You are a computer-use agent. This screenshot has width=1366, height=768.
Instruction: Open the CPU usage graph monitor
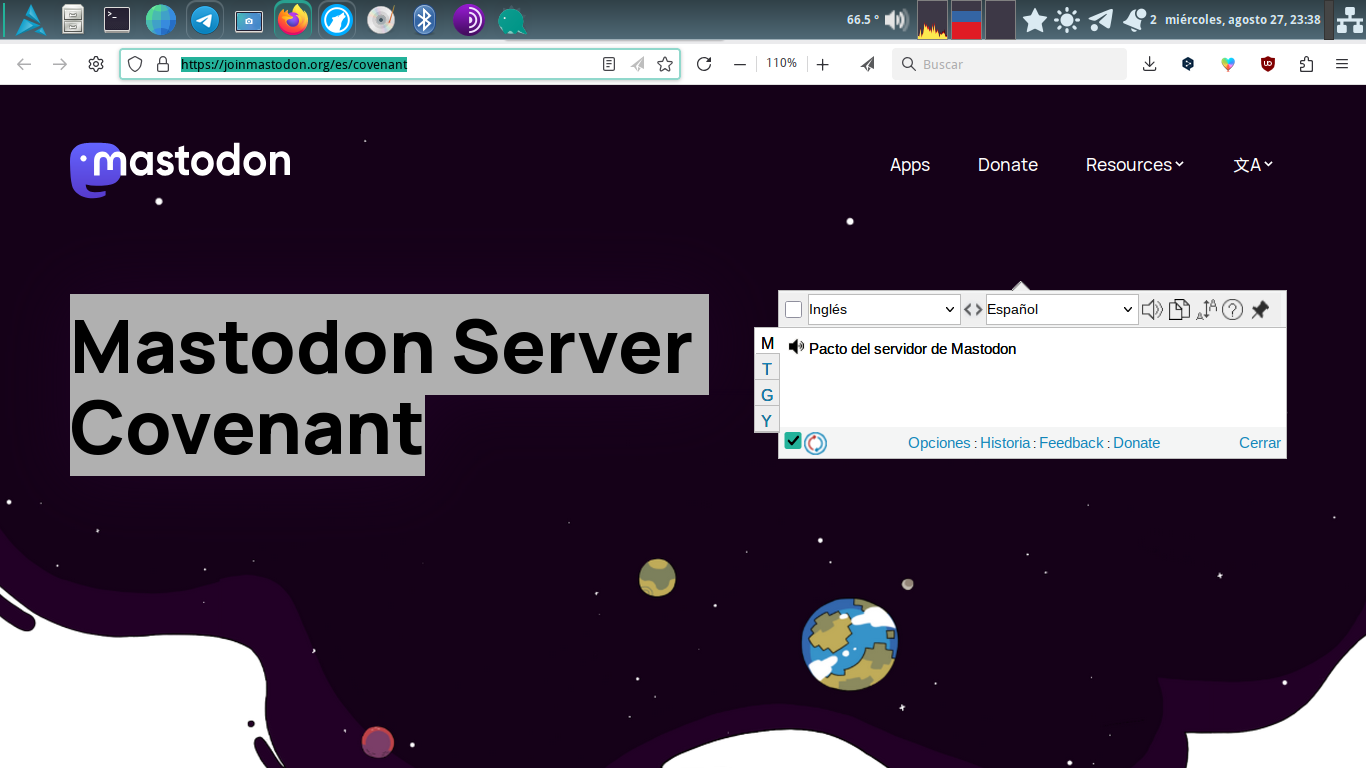pyautogui.click(x=932, y=20)
